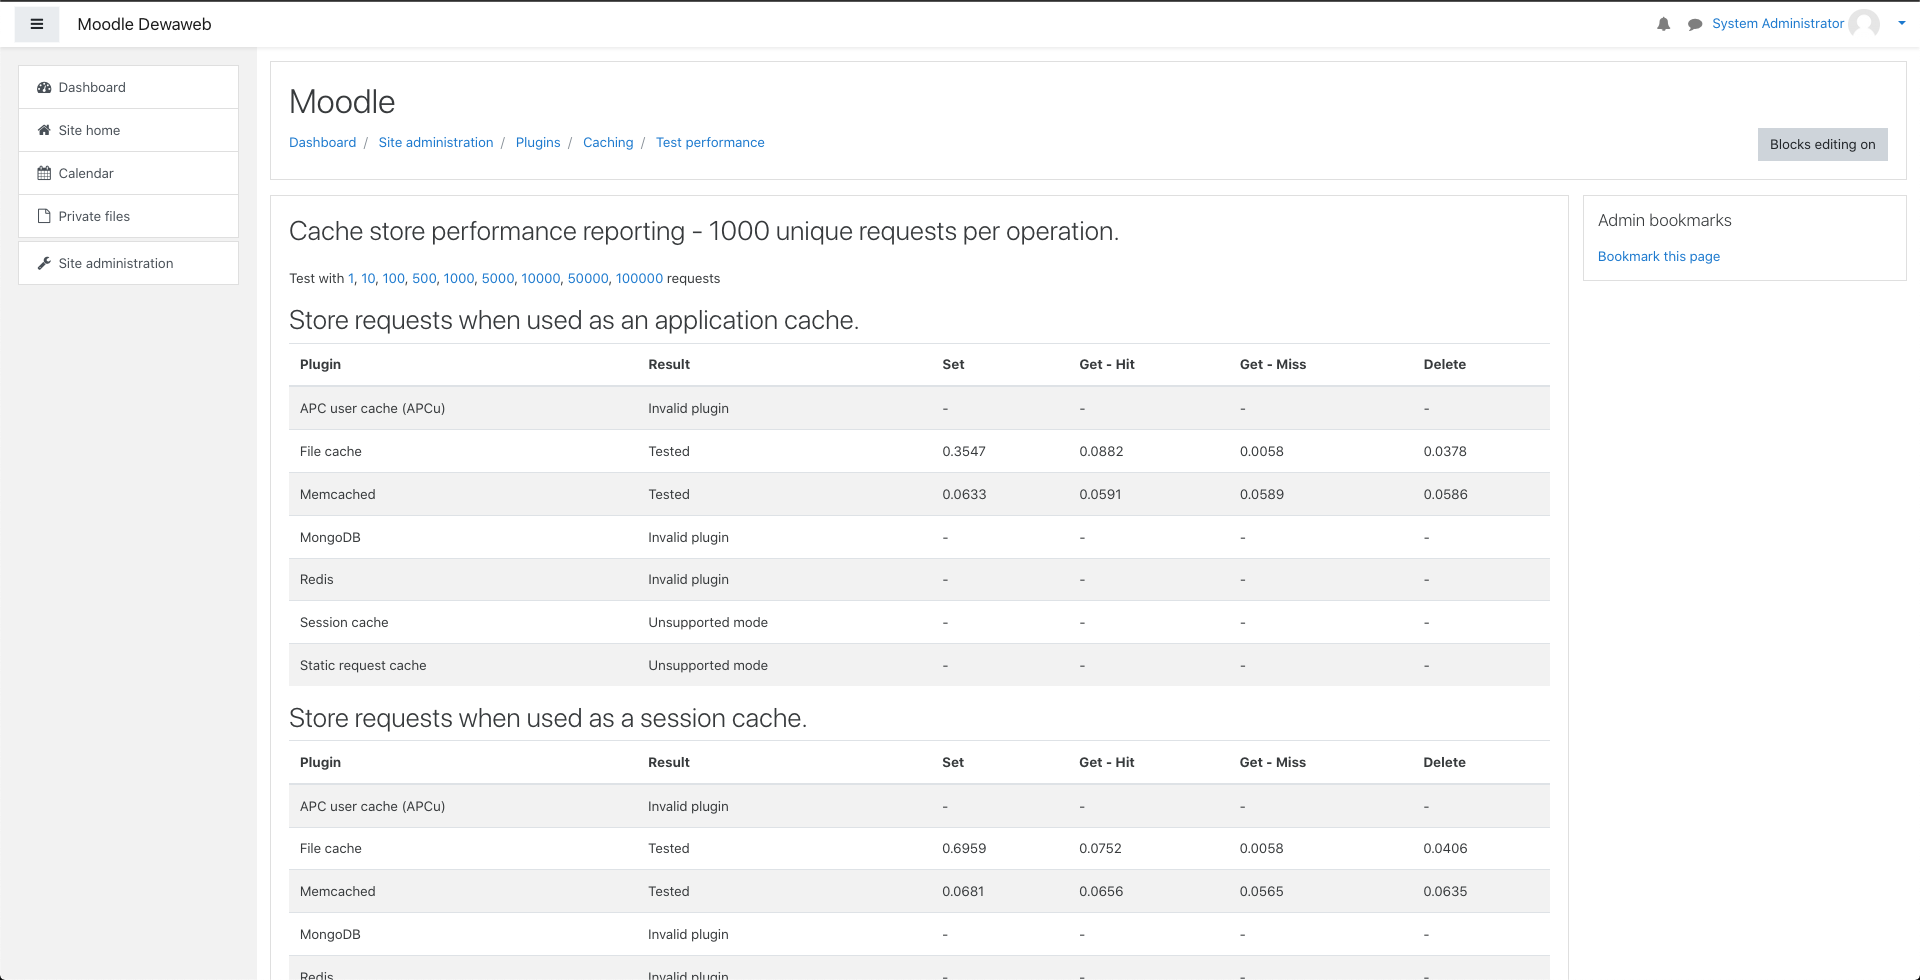Screen dimensions: 1920x980
Task: Open System Administrator profile link
Action: [x=1777, y=23]
